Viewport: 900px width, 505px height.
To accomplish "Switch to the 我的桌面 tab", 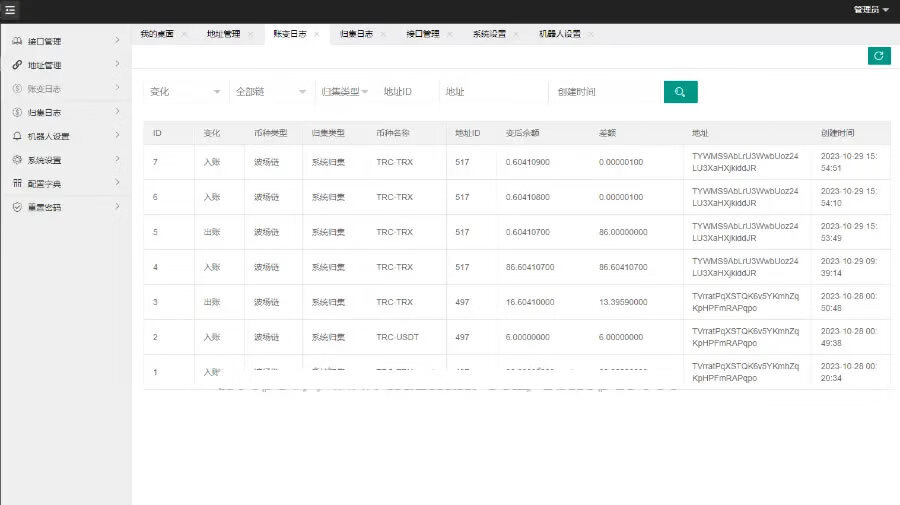I will [156, 34].
